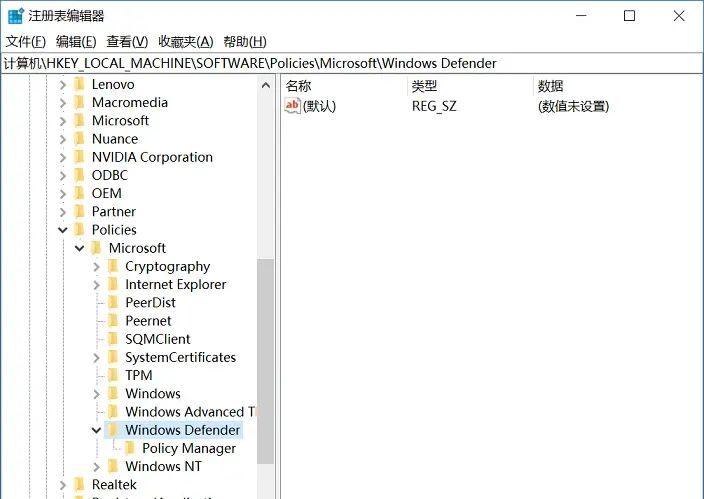Select the TPM key label
Viewport: 704px width, 499px height.
139,375
